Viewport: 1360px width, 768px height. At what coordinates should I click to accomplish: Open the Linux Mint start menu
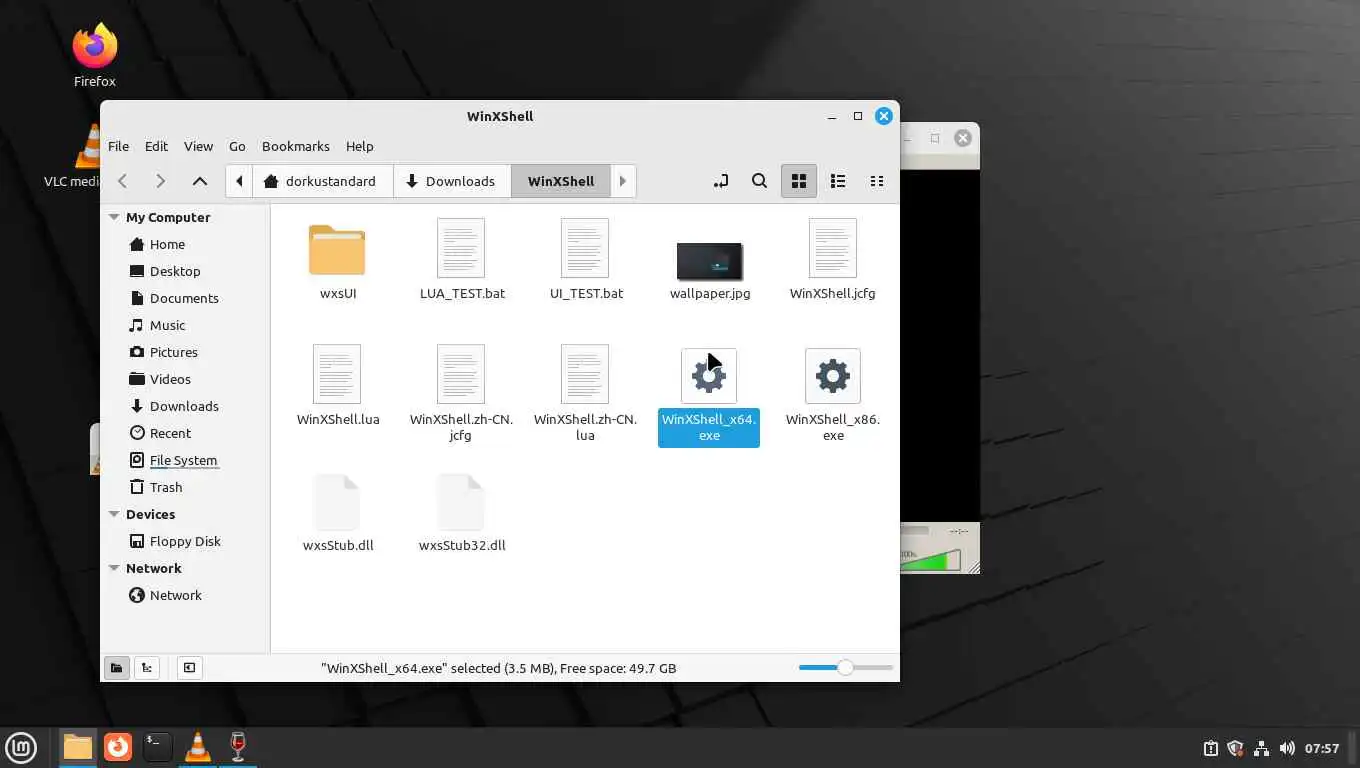click(21, 747)
